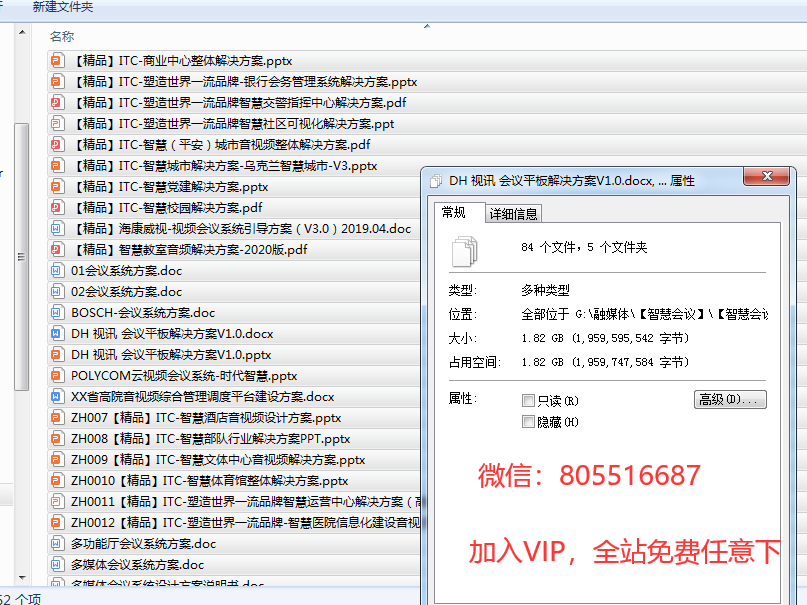Click the 高级(D)... button

point(730,399)
